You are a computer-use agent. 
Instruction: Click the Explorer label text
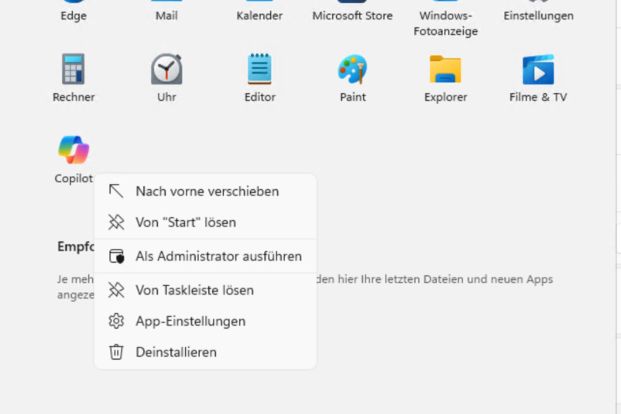(x=446, y=97)
